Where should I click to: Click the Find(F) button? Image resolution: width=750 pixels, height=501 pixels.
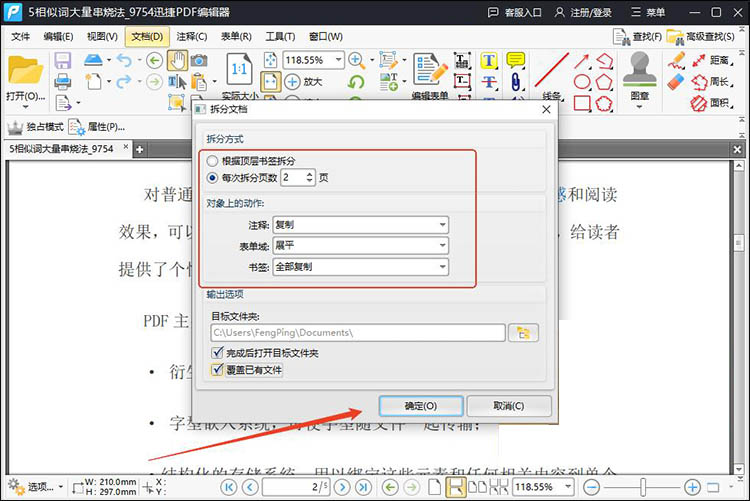(x=638, y=37)
